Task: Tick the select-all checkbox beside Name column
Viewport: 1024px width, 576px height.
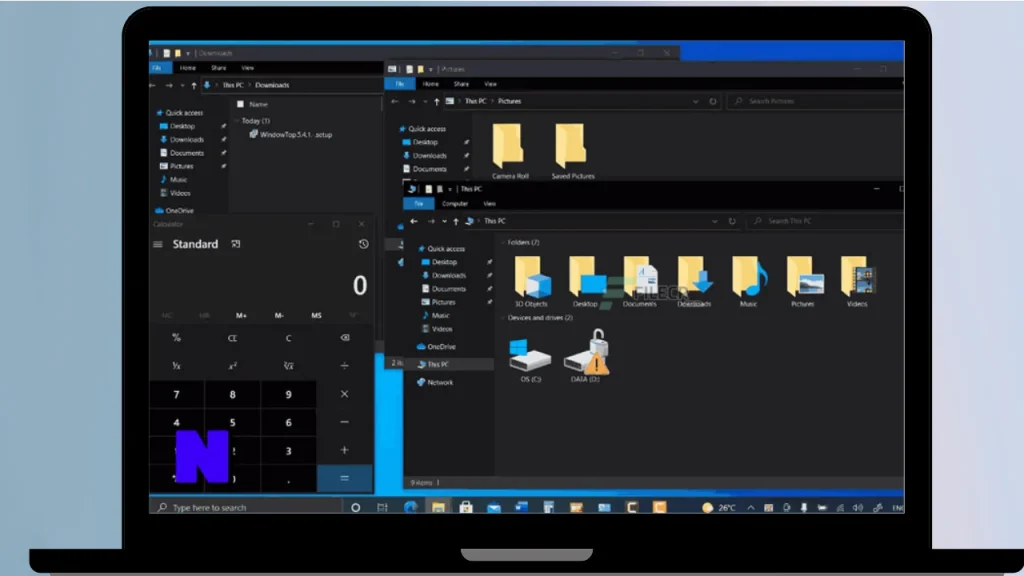Action: pos(240,104)
